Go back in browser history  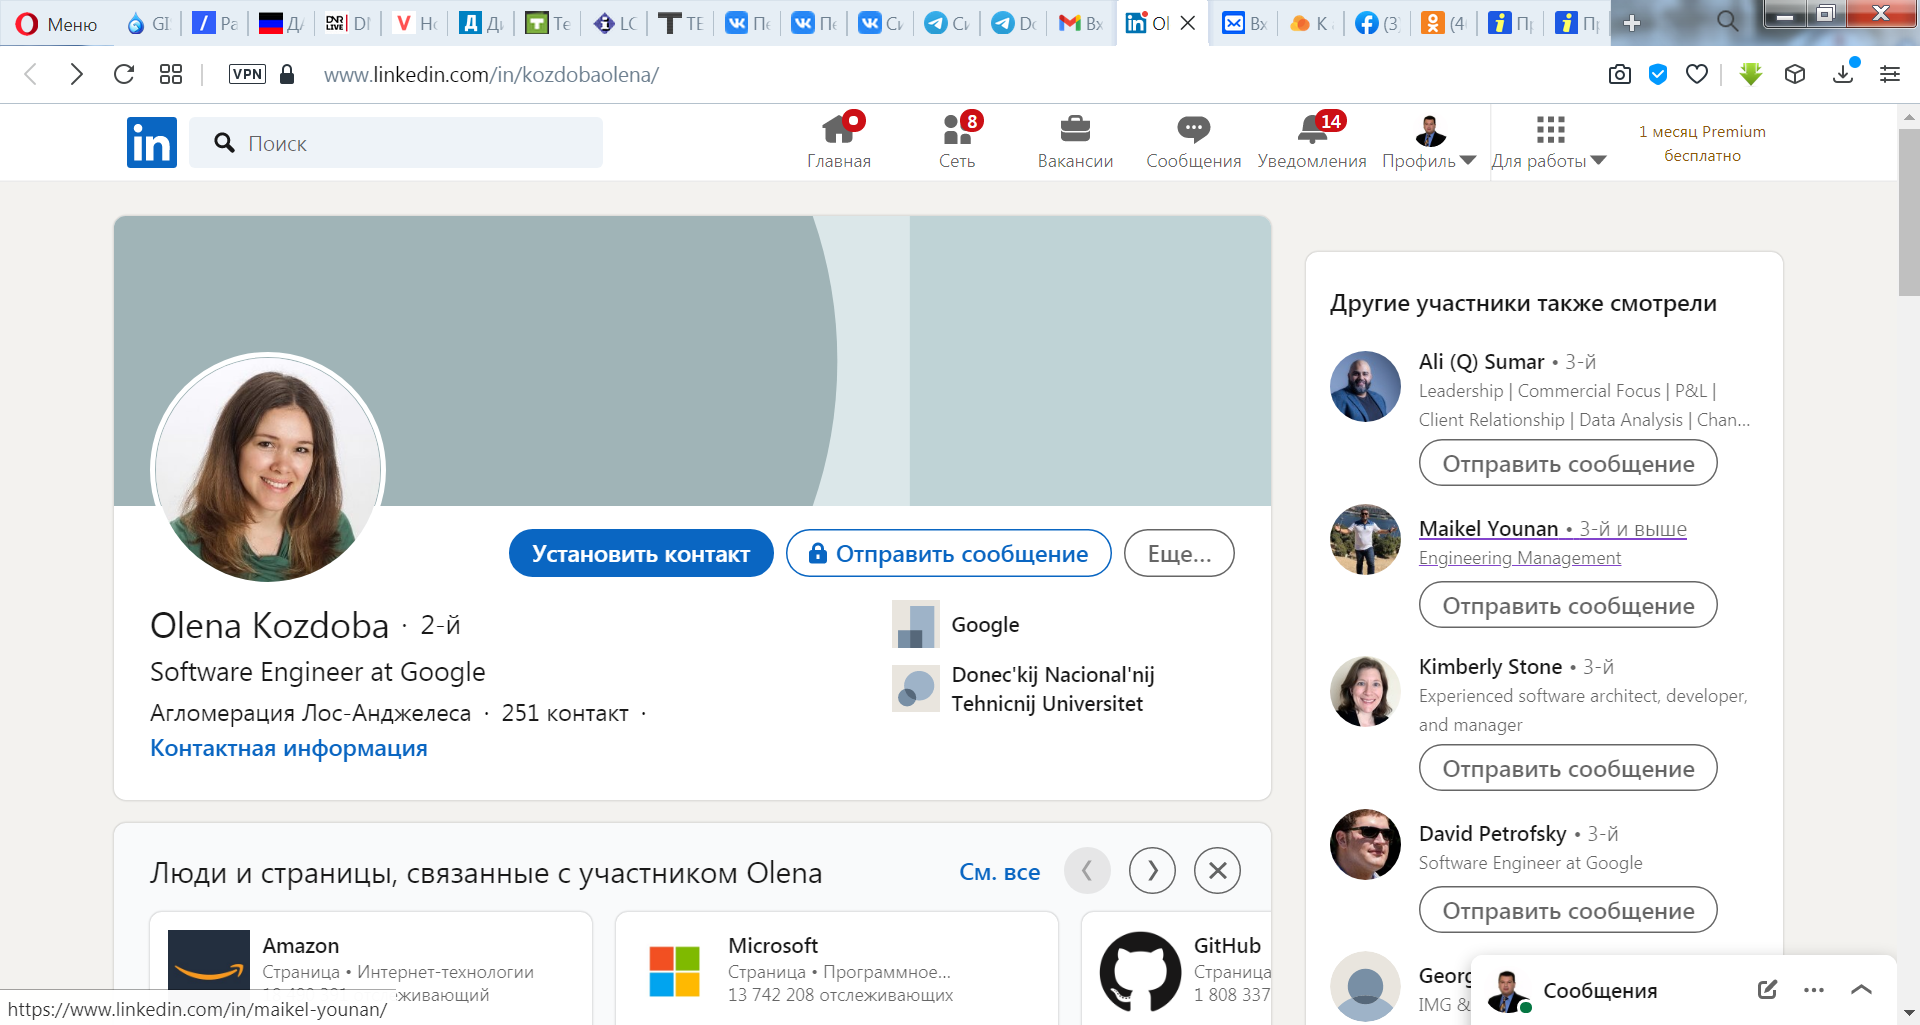[x=31, y=74]
